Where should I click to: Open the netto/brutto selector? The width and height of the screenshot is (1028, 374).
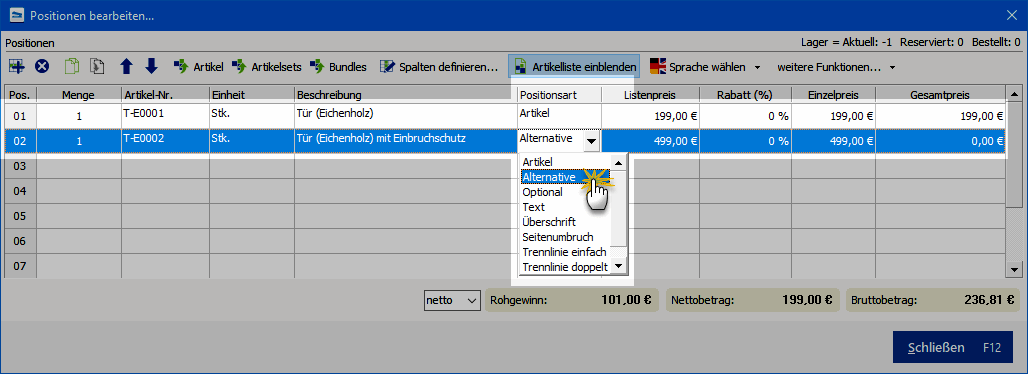[452, 301]
